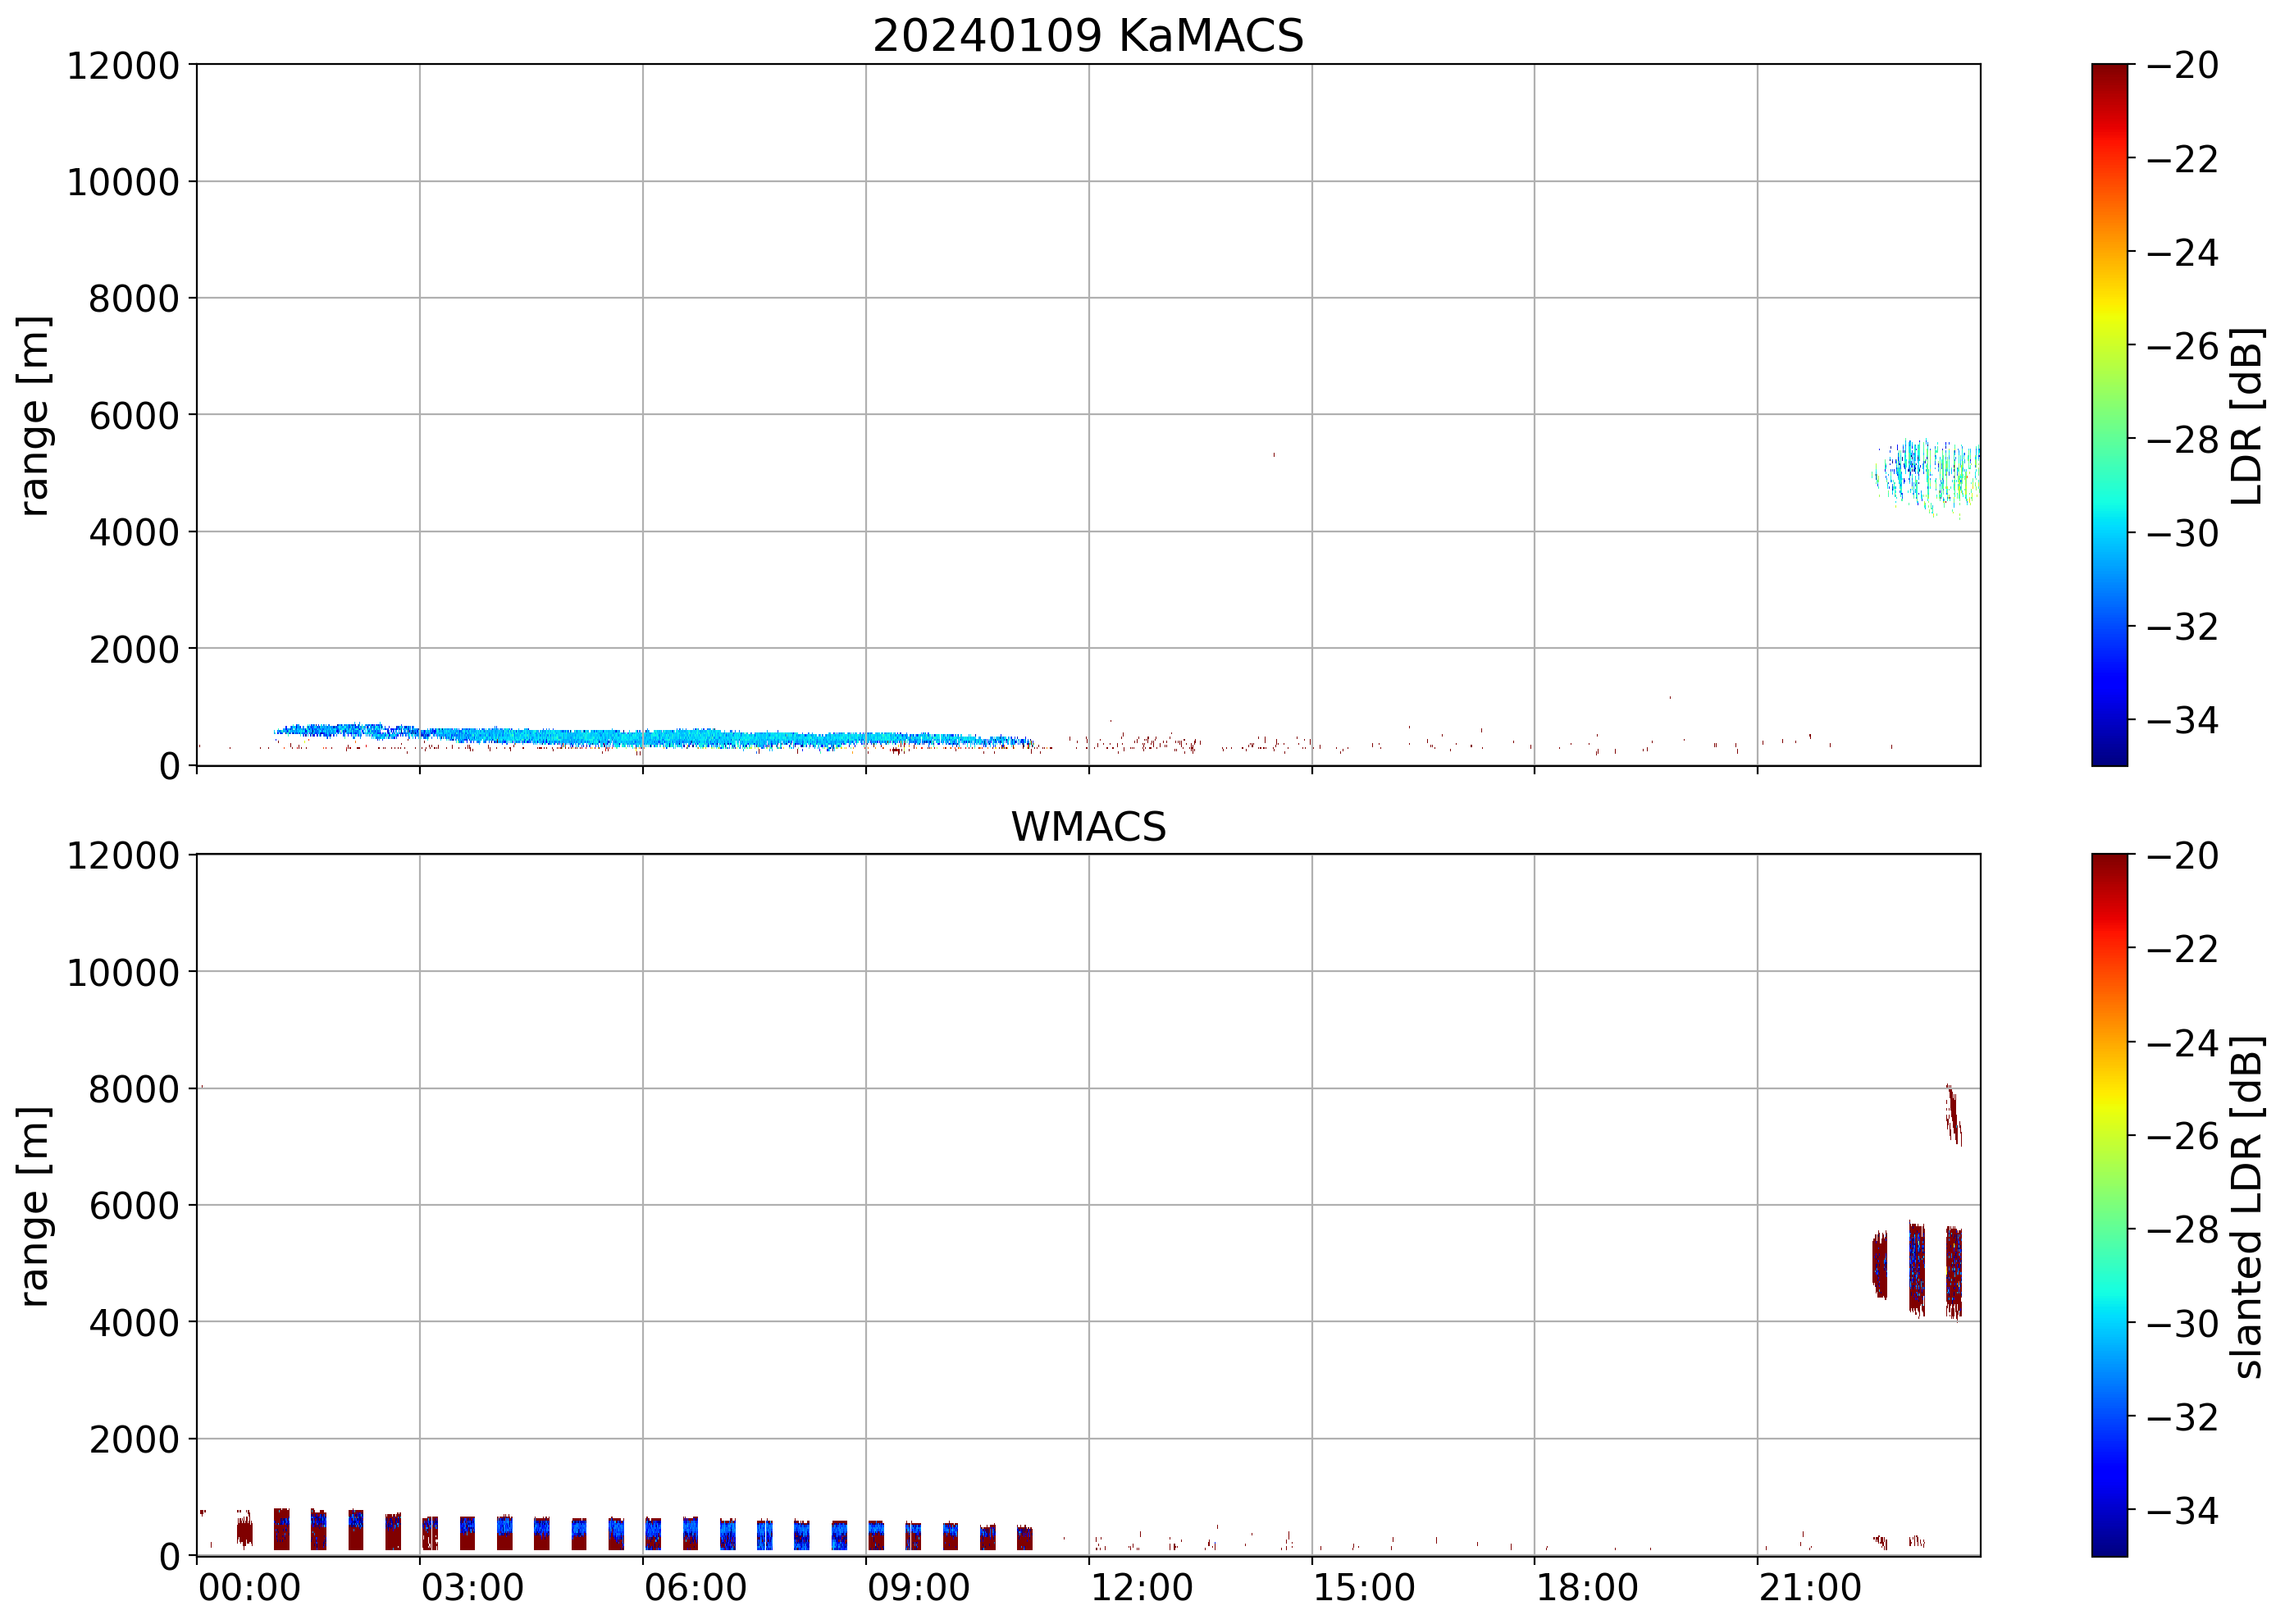Click the top plot's range [m] axis label
This screenshot has width=2285, height=1624.
[x=35, y=415]
